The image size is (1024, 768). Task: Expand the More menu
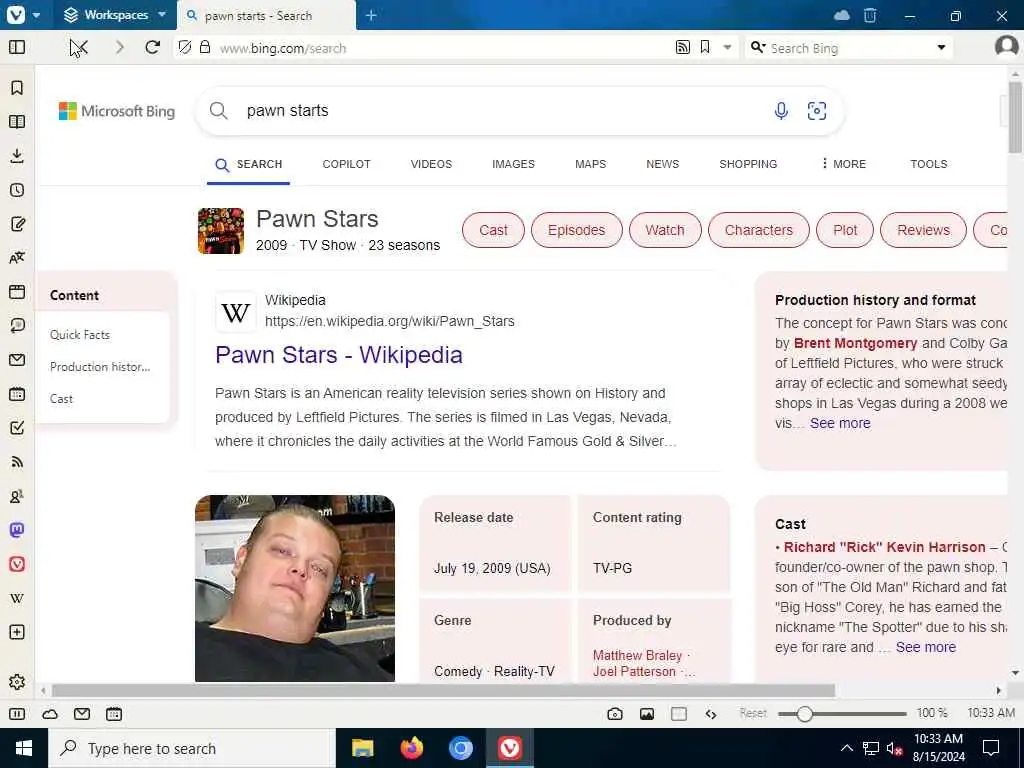[x=844, y=164]
